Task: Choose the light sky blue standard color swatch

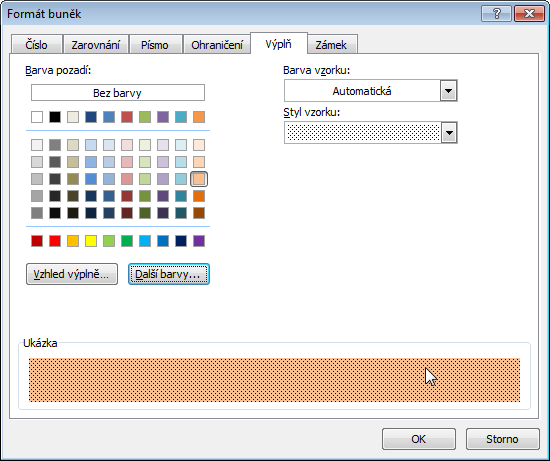Action: [x=145, y=241]
